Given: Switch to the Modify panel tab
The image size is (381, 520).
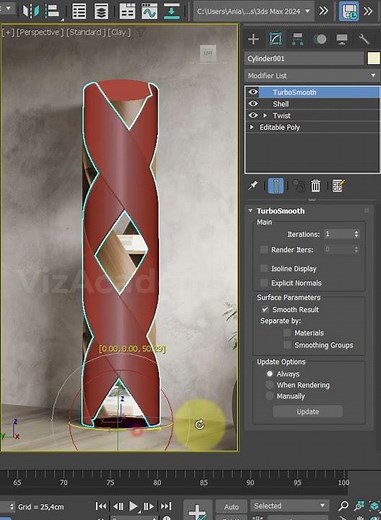Looking at the screenshot, I should pos(275,39).
